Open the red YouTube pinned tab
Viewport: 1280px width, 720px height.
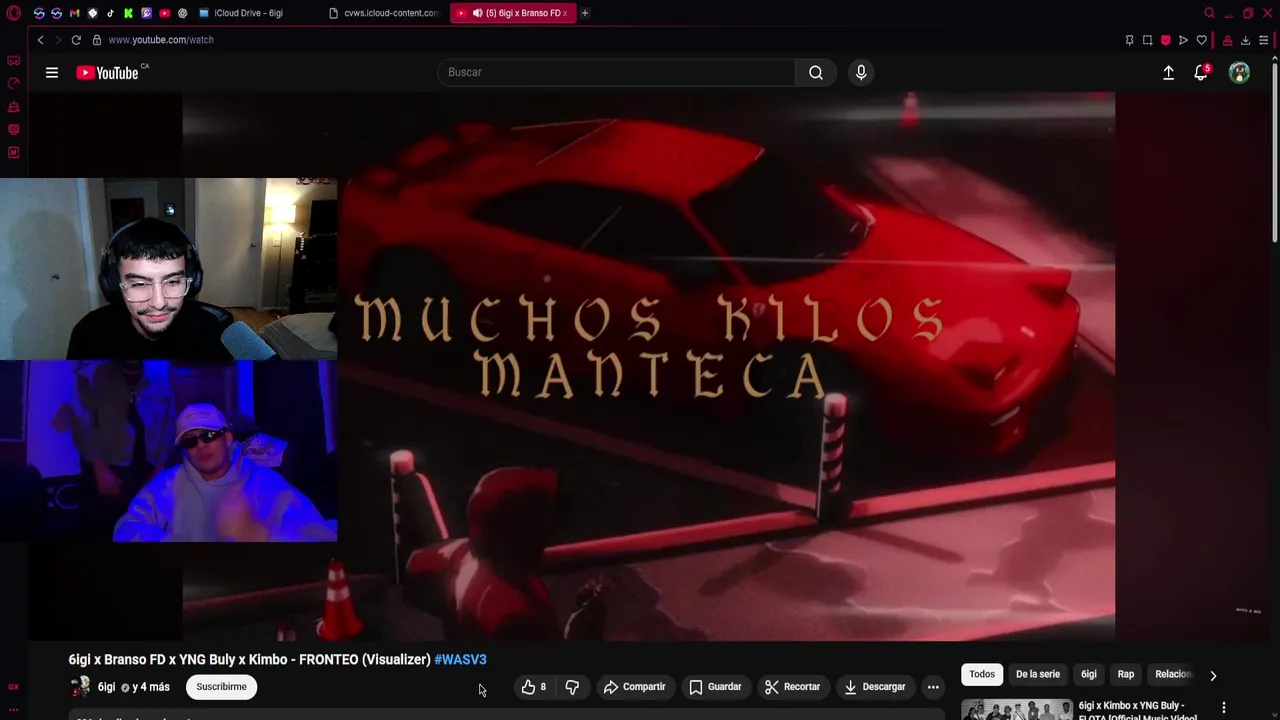(x=165, y=13)
